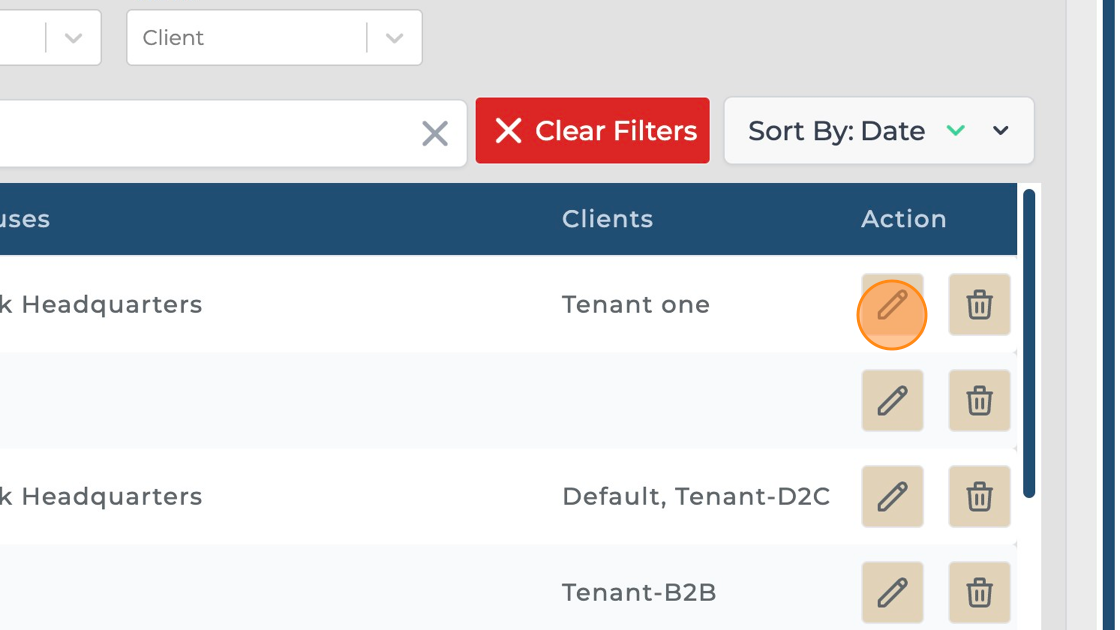The width and height of the screenshot is (1120, 630).
Task: Select the Tenant-B2B client cell
Action: click(639, 593)
